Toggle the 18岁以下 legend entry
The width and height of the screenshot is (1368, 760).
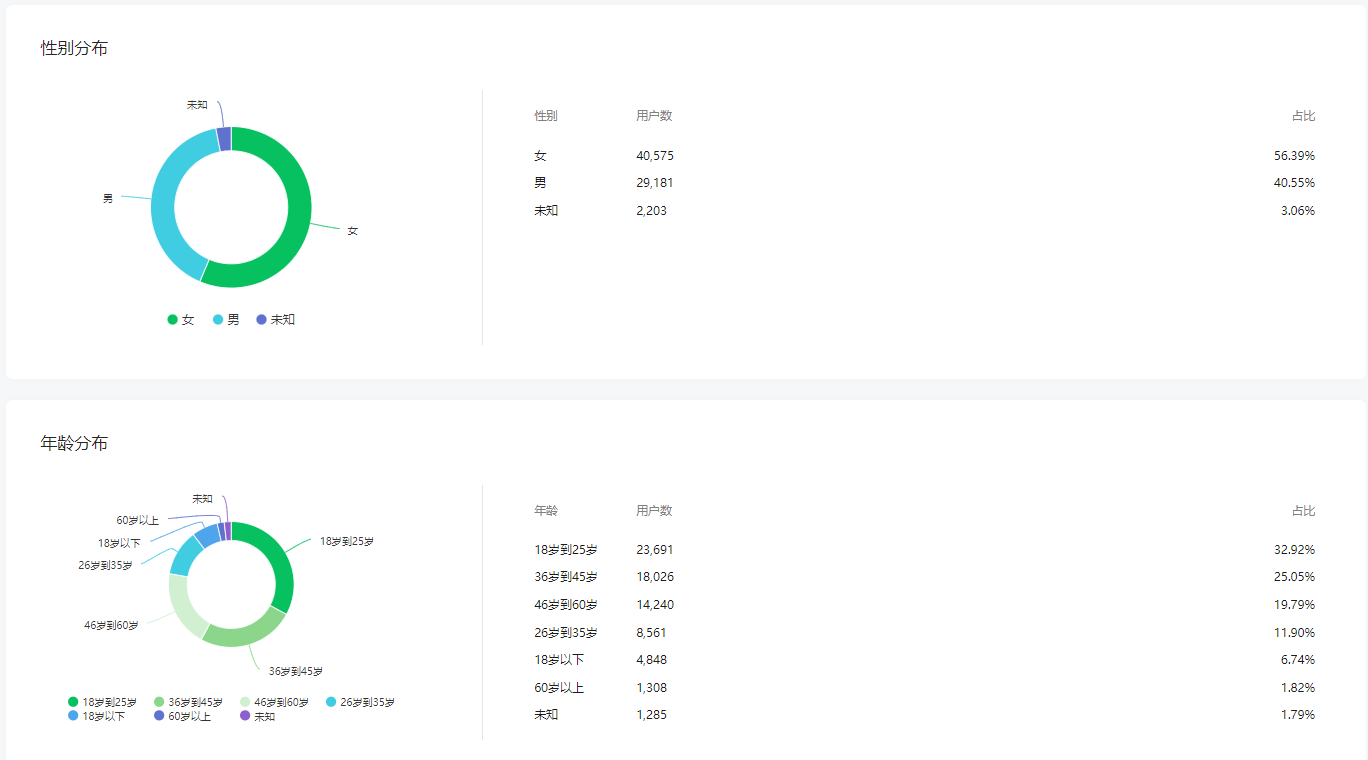pos(96,716)
